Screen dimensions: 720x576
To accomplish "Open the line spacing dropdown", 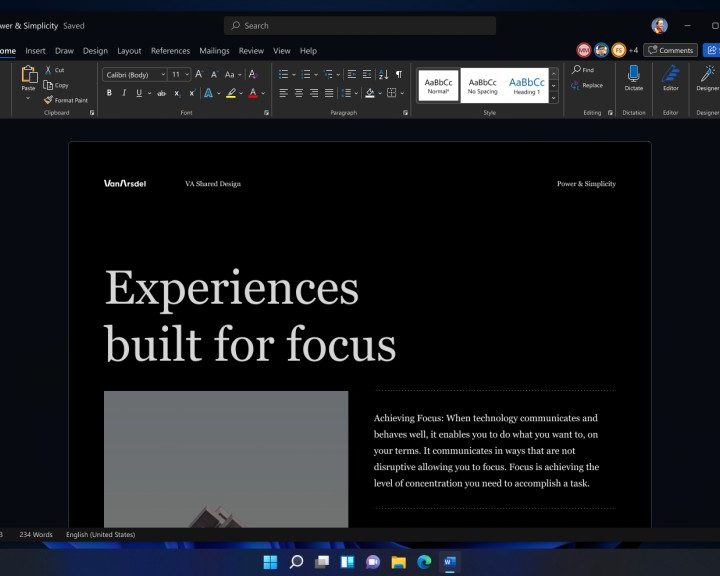I will (x=356, y=94).
